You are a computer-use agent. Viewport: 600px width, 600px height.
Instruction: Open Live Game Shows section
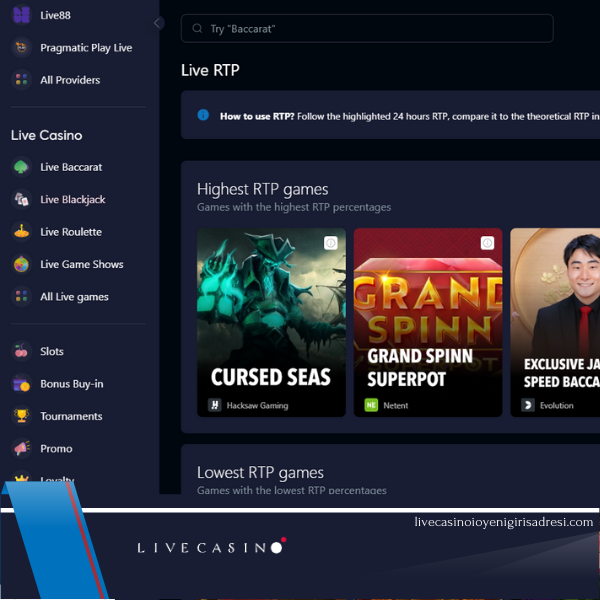(82, 264)
